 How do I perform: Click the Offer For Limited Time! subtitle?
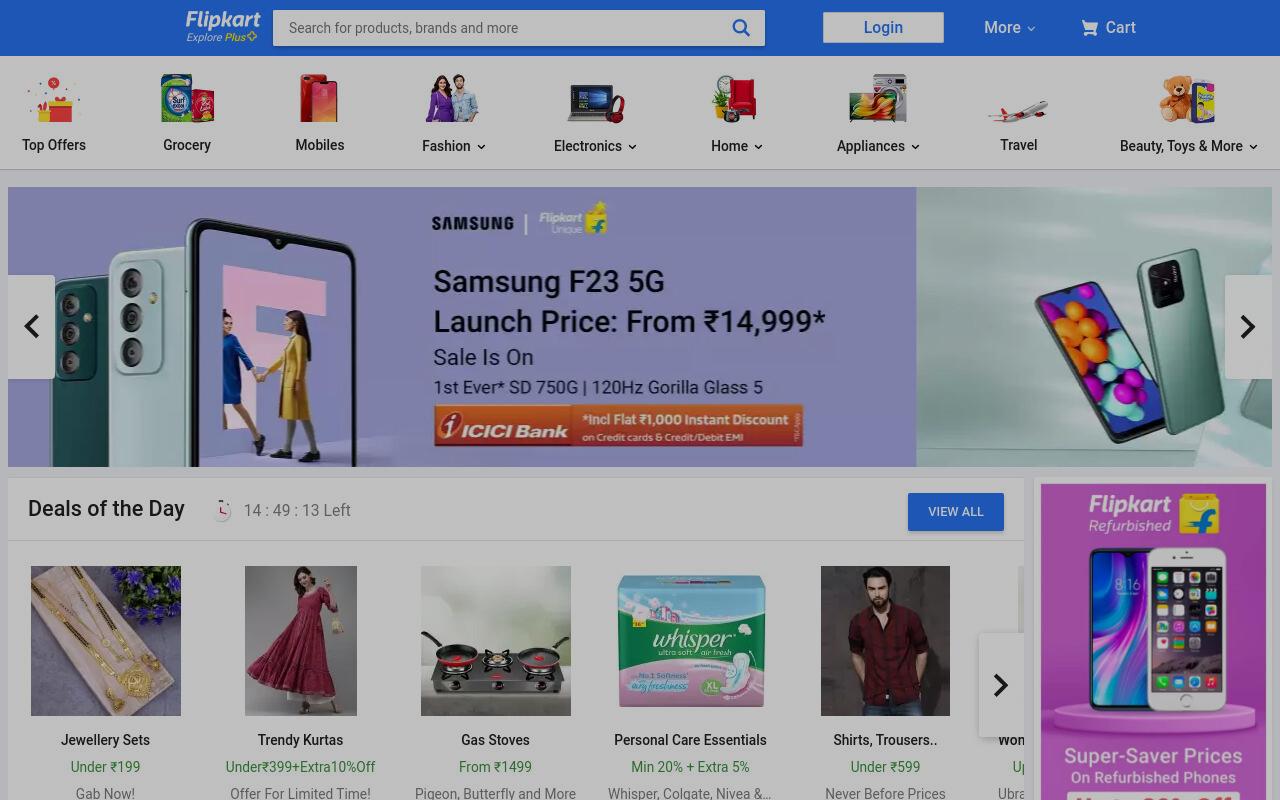(x=300, y=793)
